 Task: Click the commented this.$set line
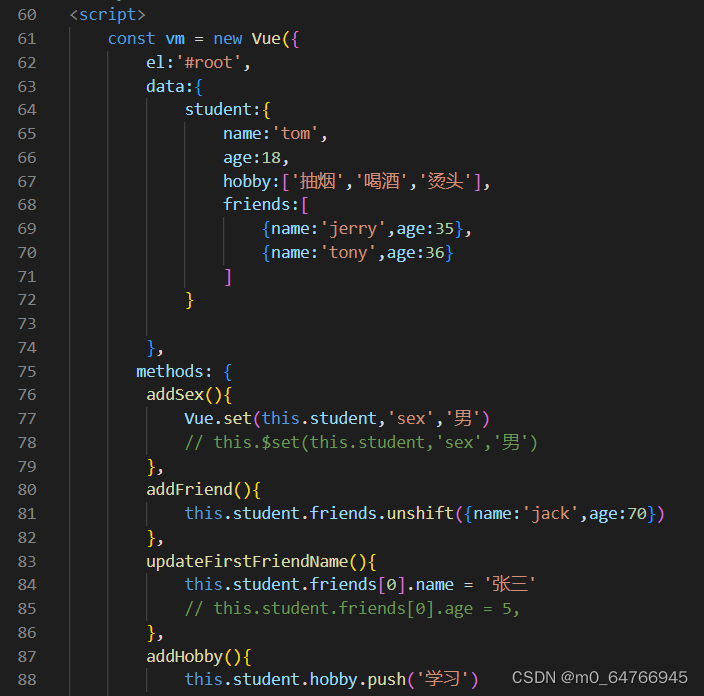pos(361,443)
